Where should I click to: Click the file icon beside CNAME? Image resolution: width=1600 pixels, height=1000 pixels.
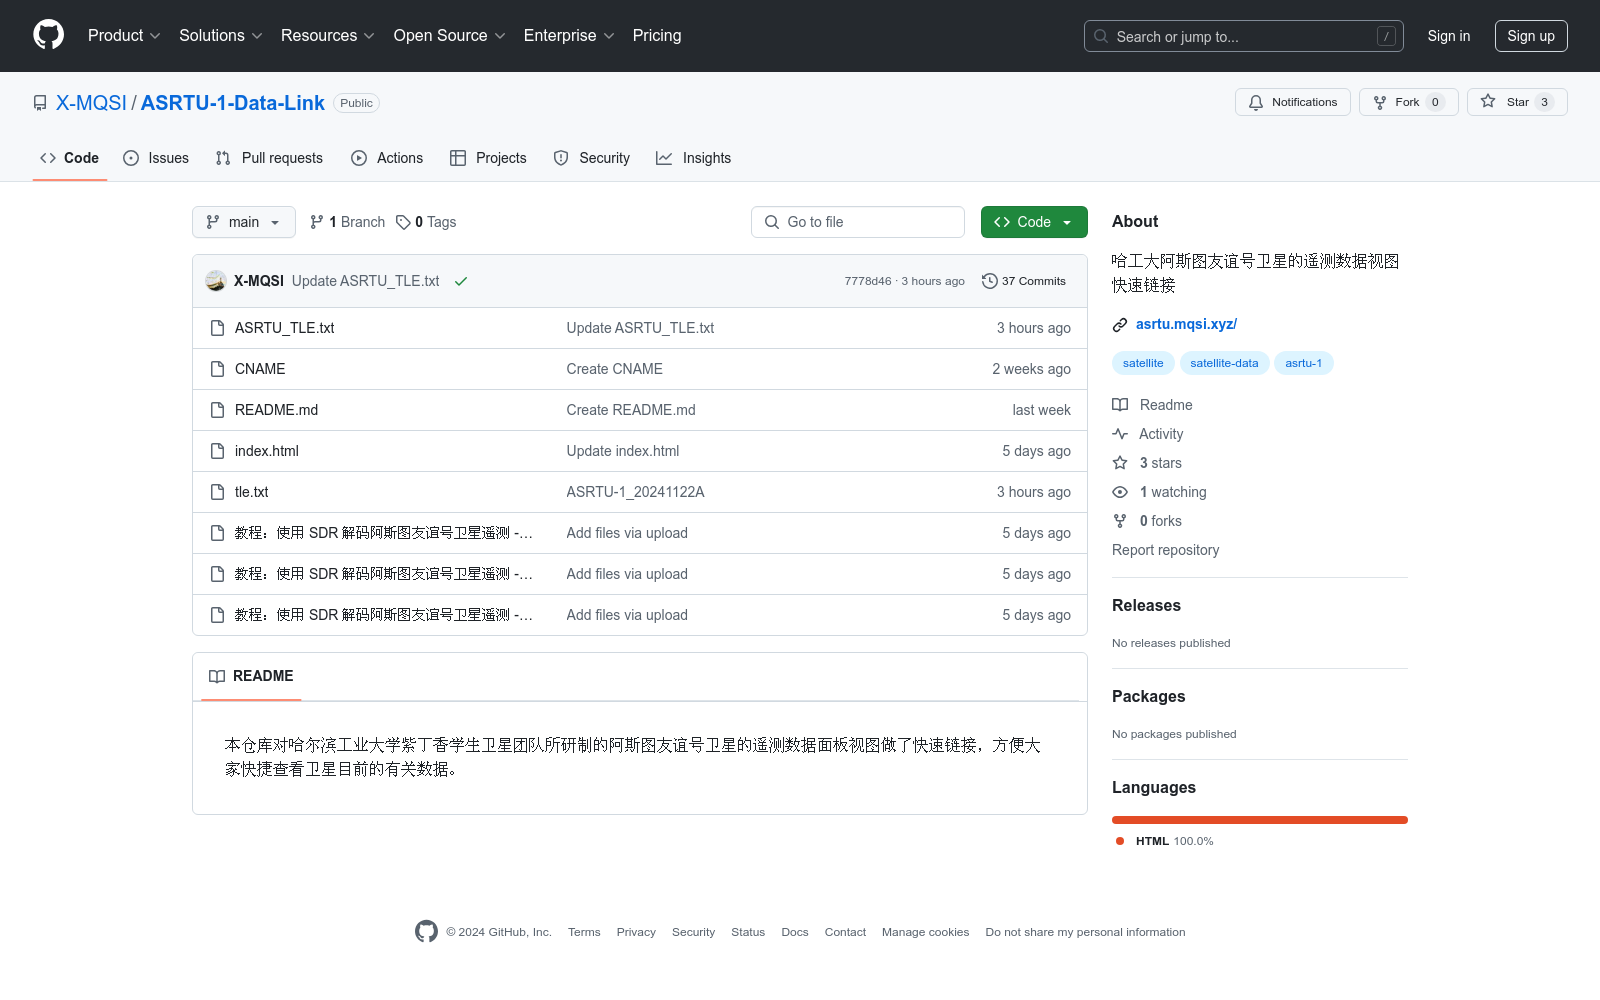pos(217,369)
